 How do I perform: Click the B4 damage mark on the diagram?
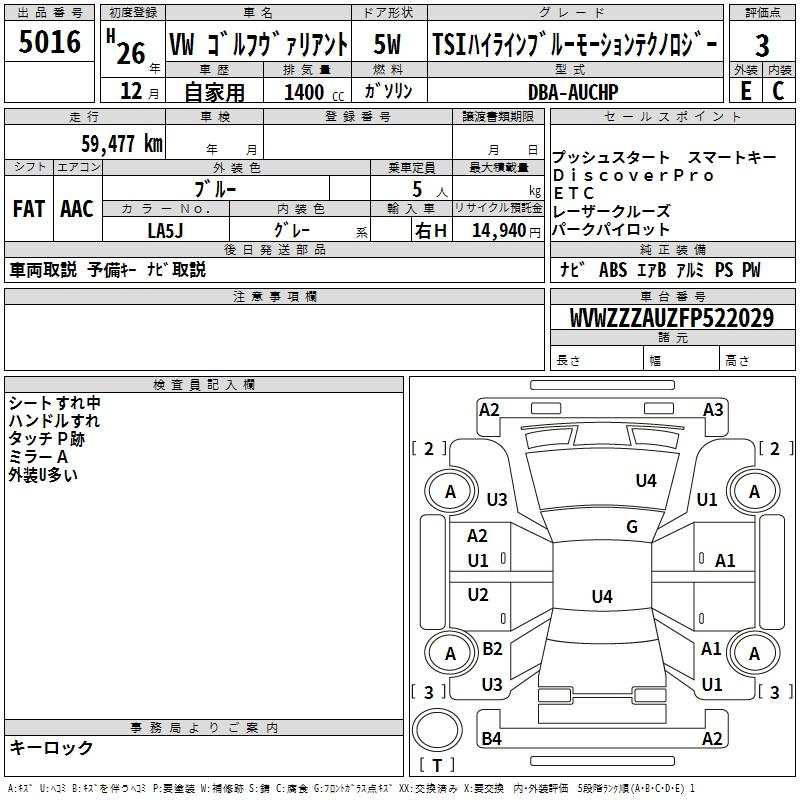[x=492, y=739]
